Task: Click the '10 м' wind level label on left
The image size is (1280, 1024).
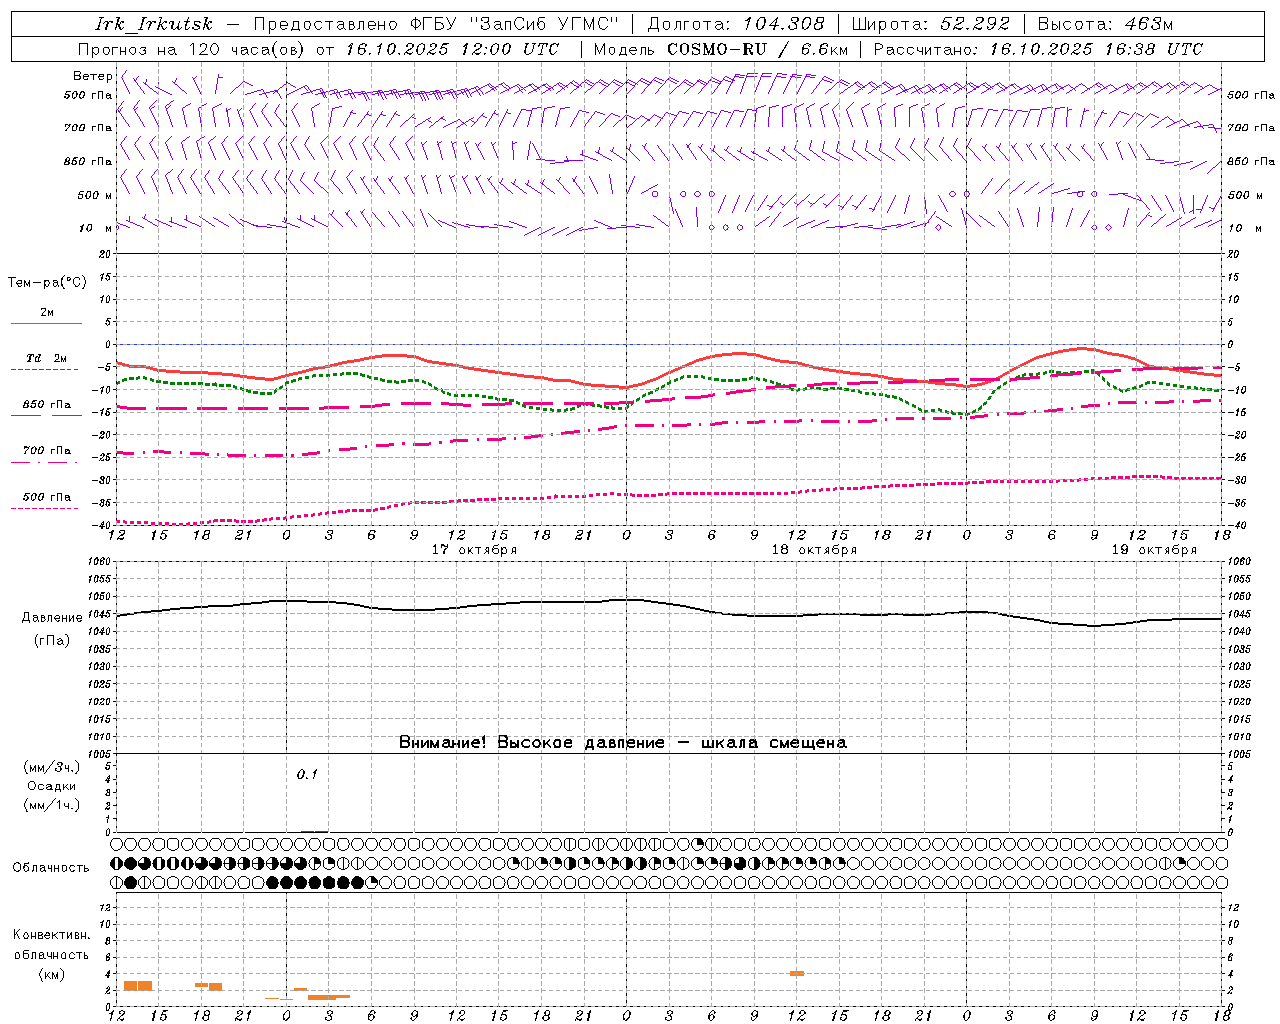Action: click(96, 229)
